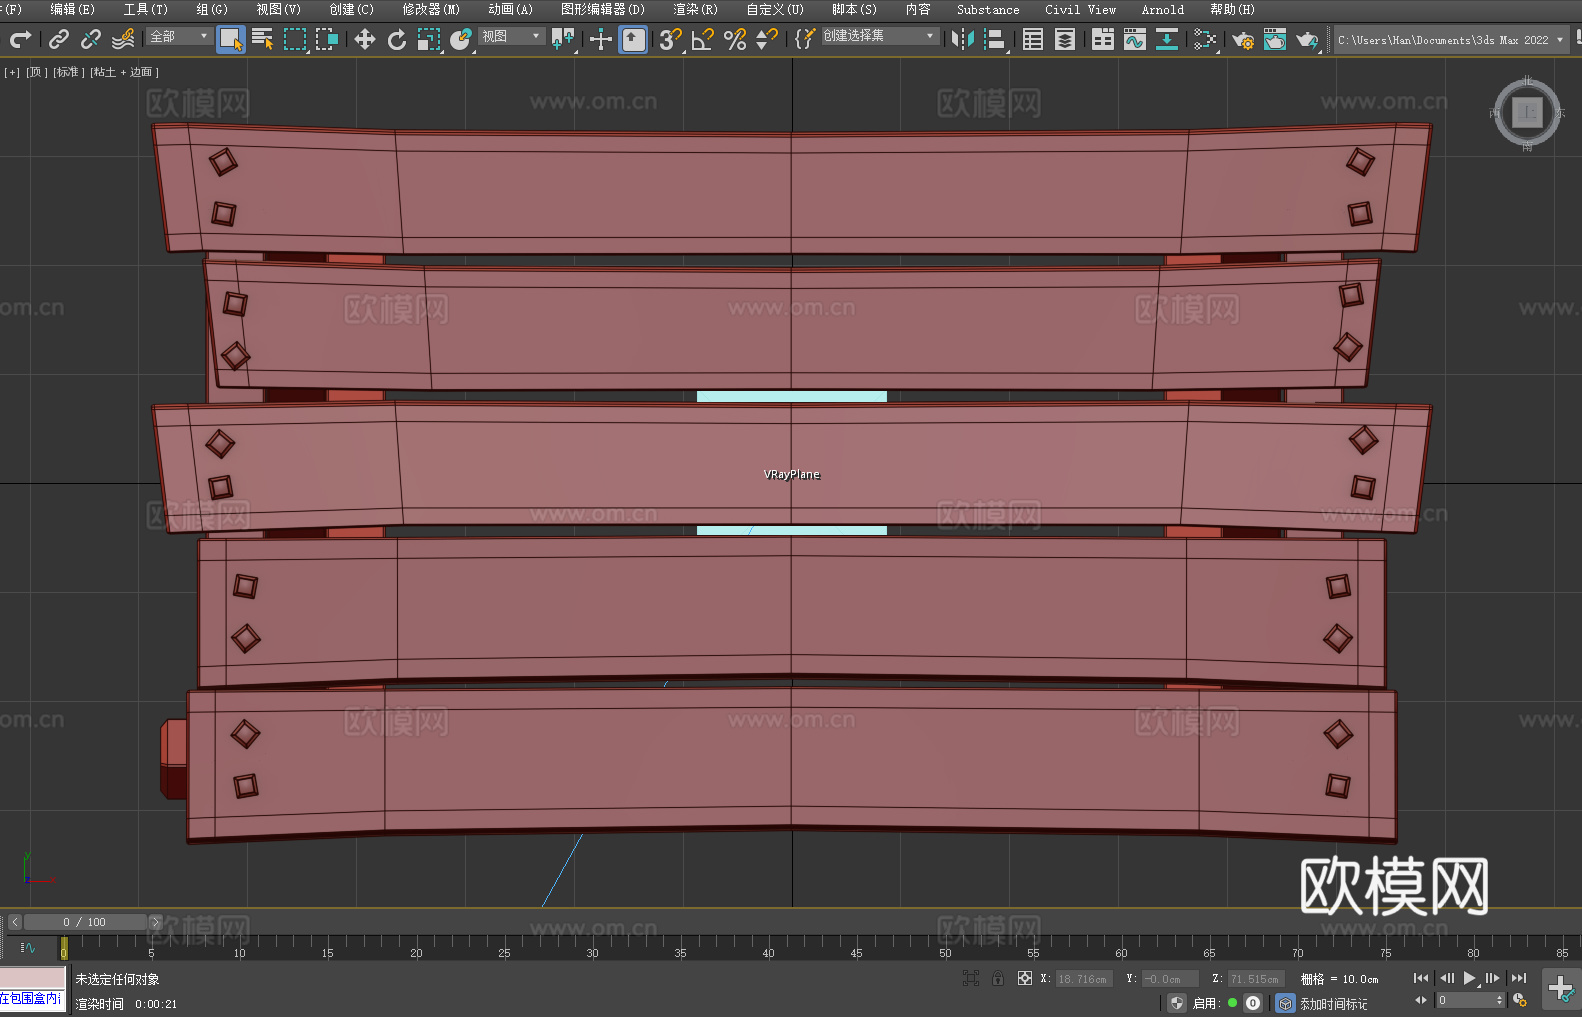Screen dimensions: 1582x1017
Task: Go to the animation start frame
Action: click(x=1421, y=978)
